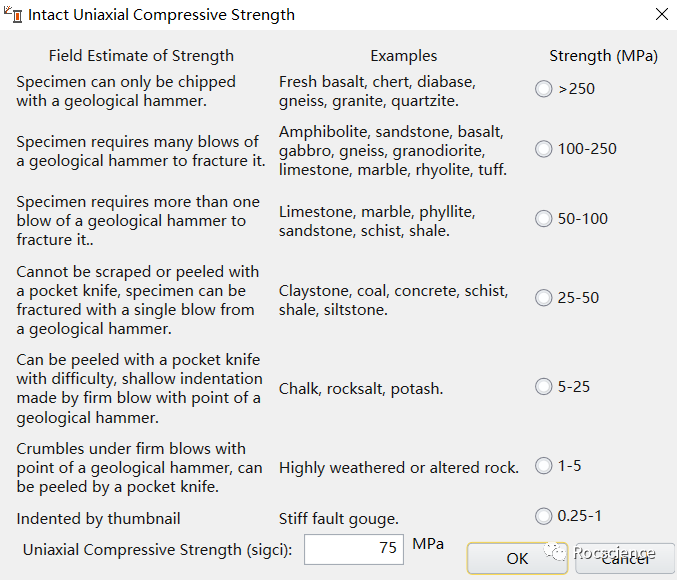Screen dimensions: 677x580
Task: Select the >250 MPa strength option
Action: tap(544, 89)
